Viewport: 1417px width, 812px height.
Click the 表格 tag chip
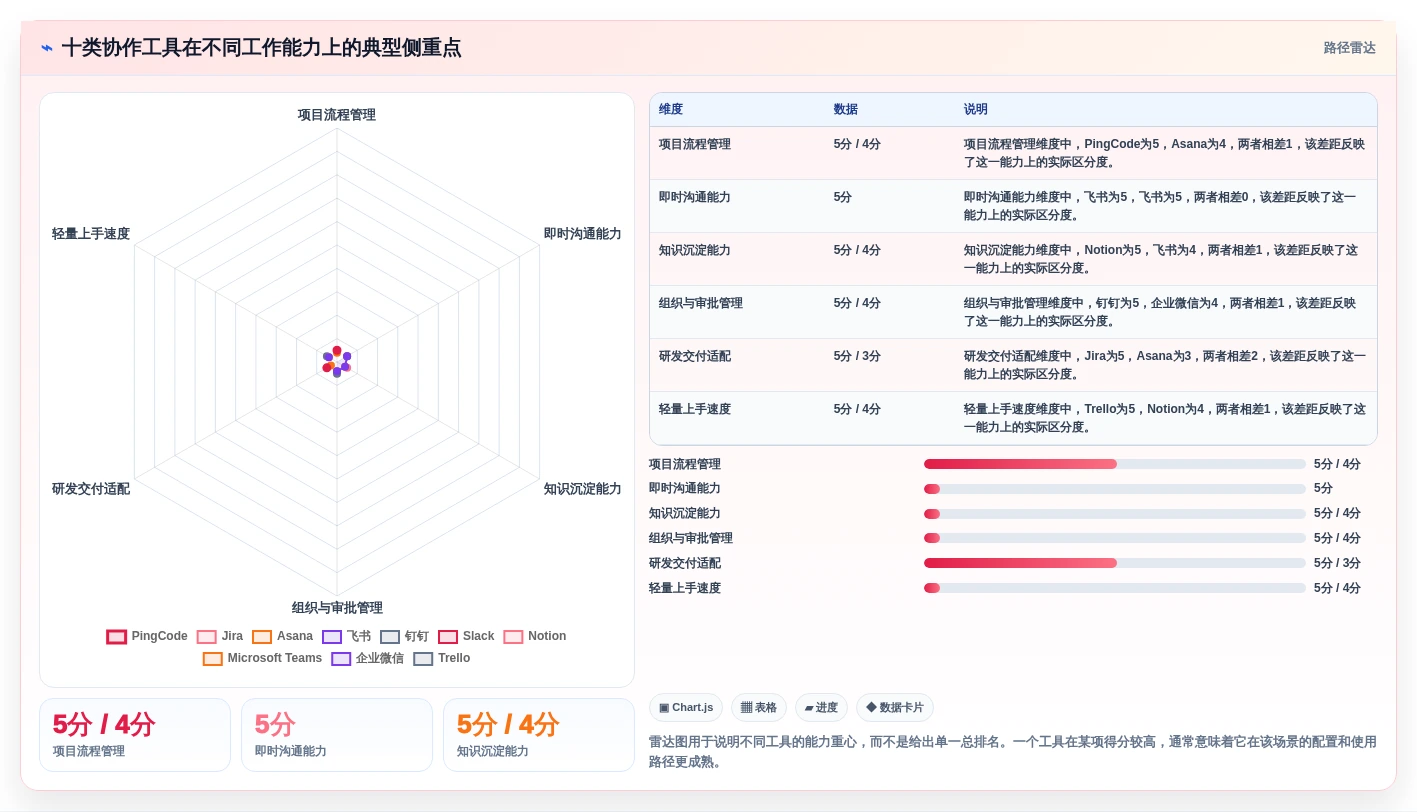click(759, 708)
